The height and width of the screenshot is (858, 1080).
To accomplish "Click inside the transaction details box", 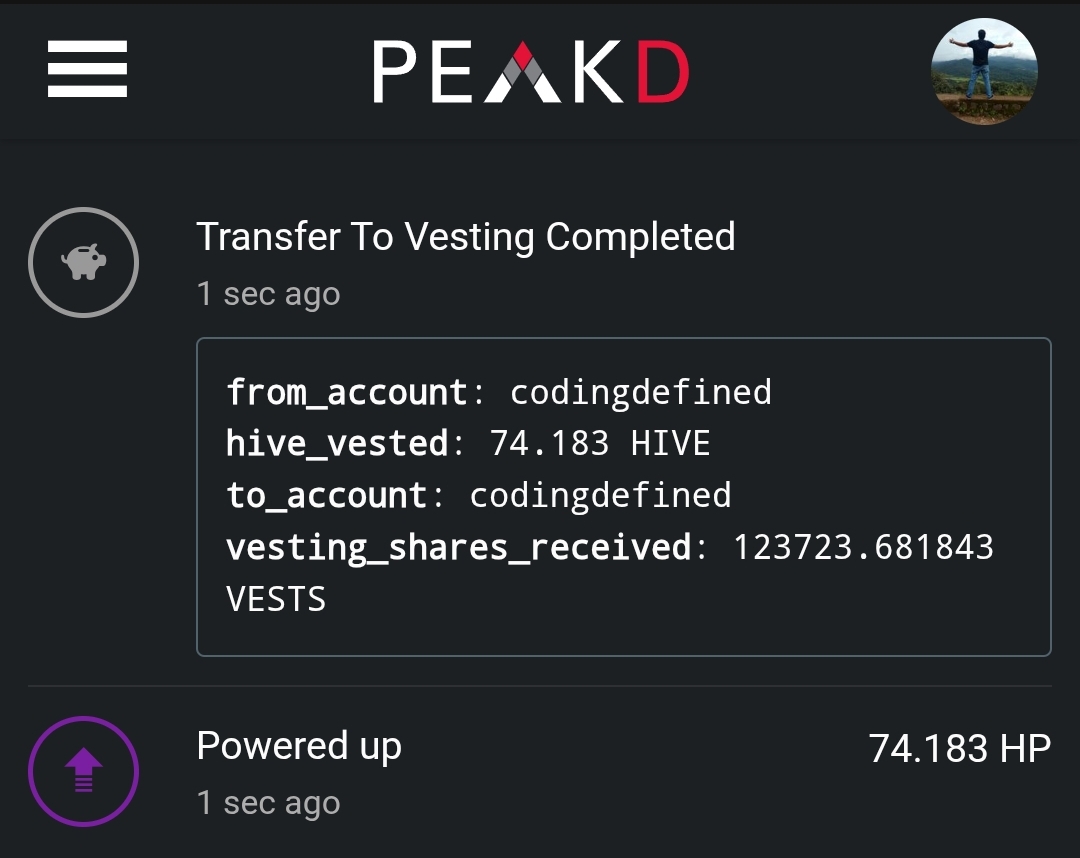I will click(624, 496).
